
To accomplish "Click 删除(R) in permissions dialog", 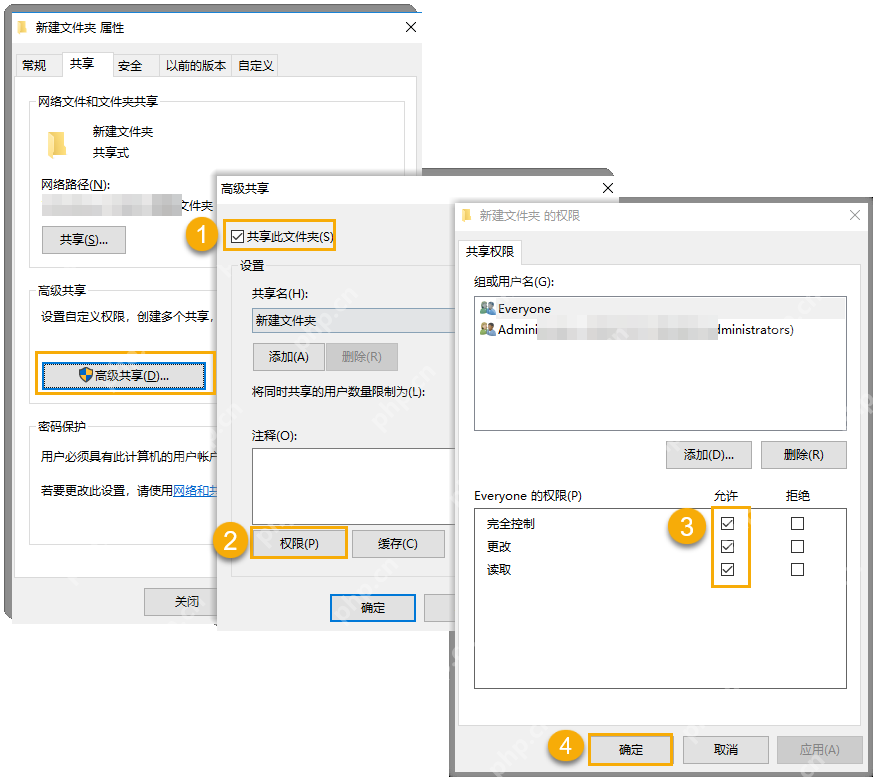I will [x=803, y=455].
